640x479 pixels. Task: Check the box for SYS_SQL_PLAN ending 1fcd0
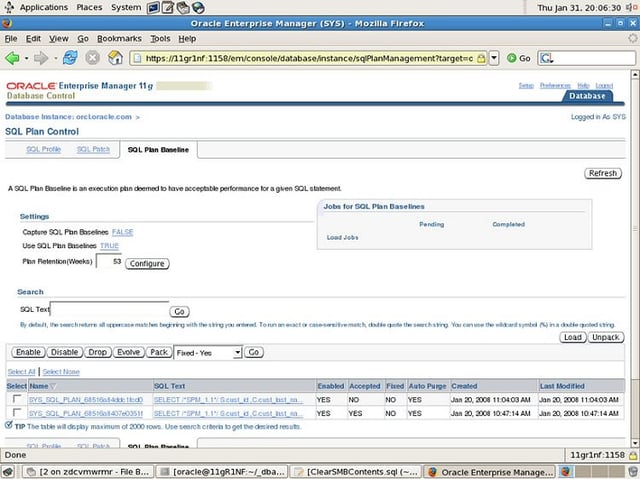pyautogui.click(x=17, y=399)
